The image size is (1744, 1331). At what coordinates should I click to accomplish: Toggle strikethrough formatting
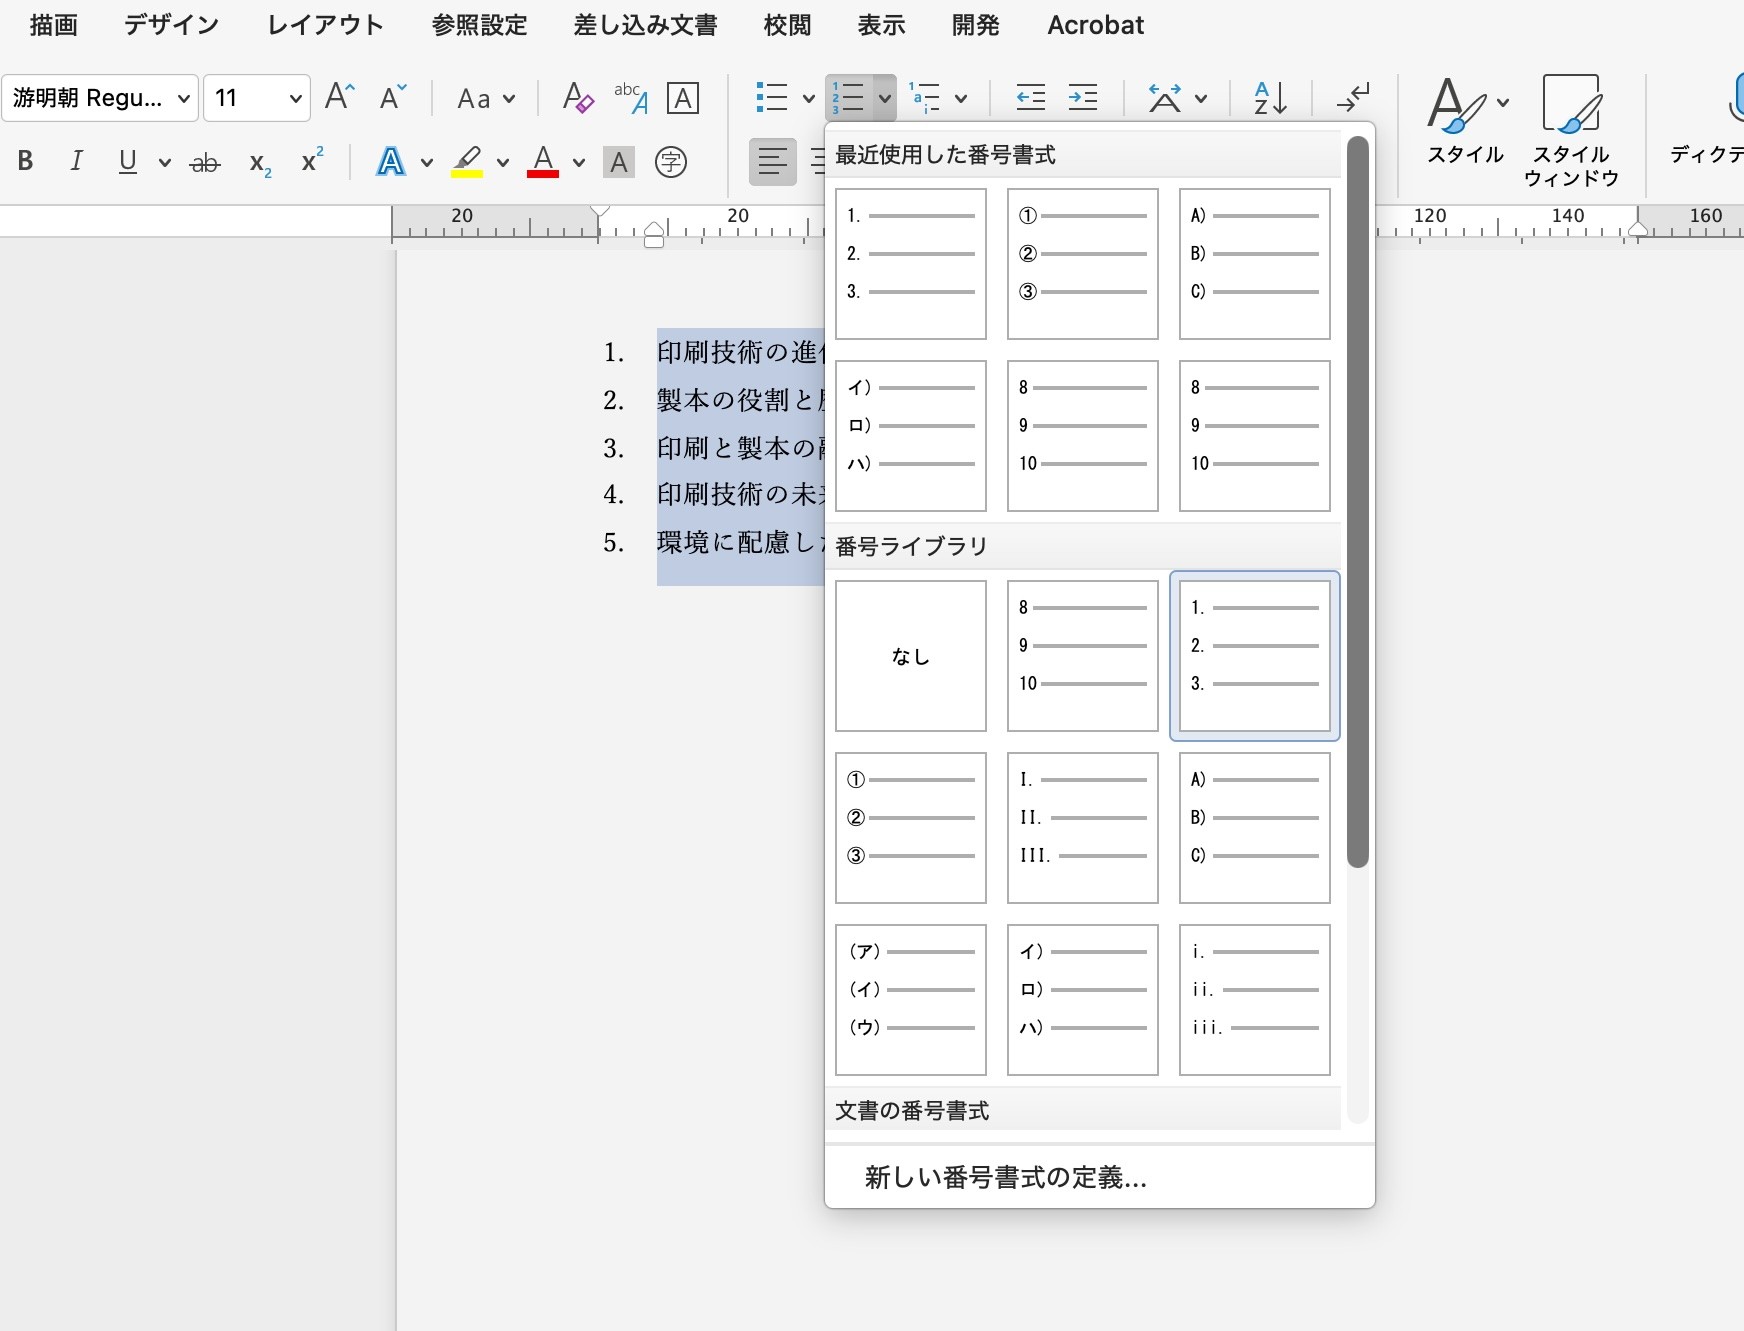(x=205, y=162)
